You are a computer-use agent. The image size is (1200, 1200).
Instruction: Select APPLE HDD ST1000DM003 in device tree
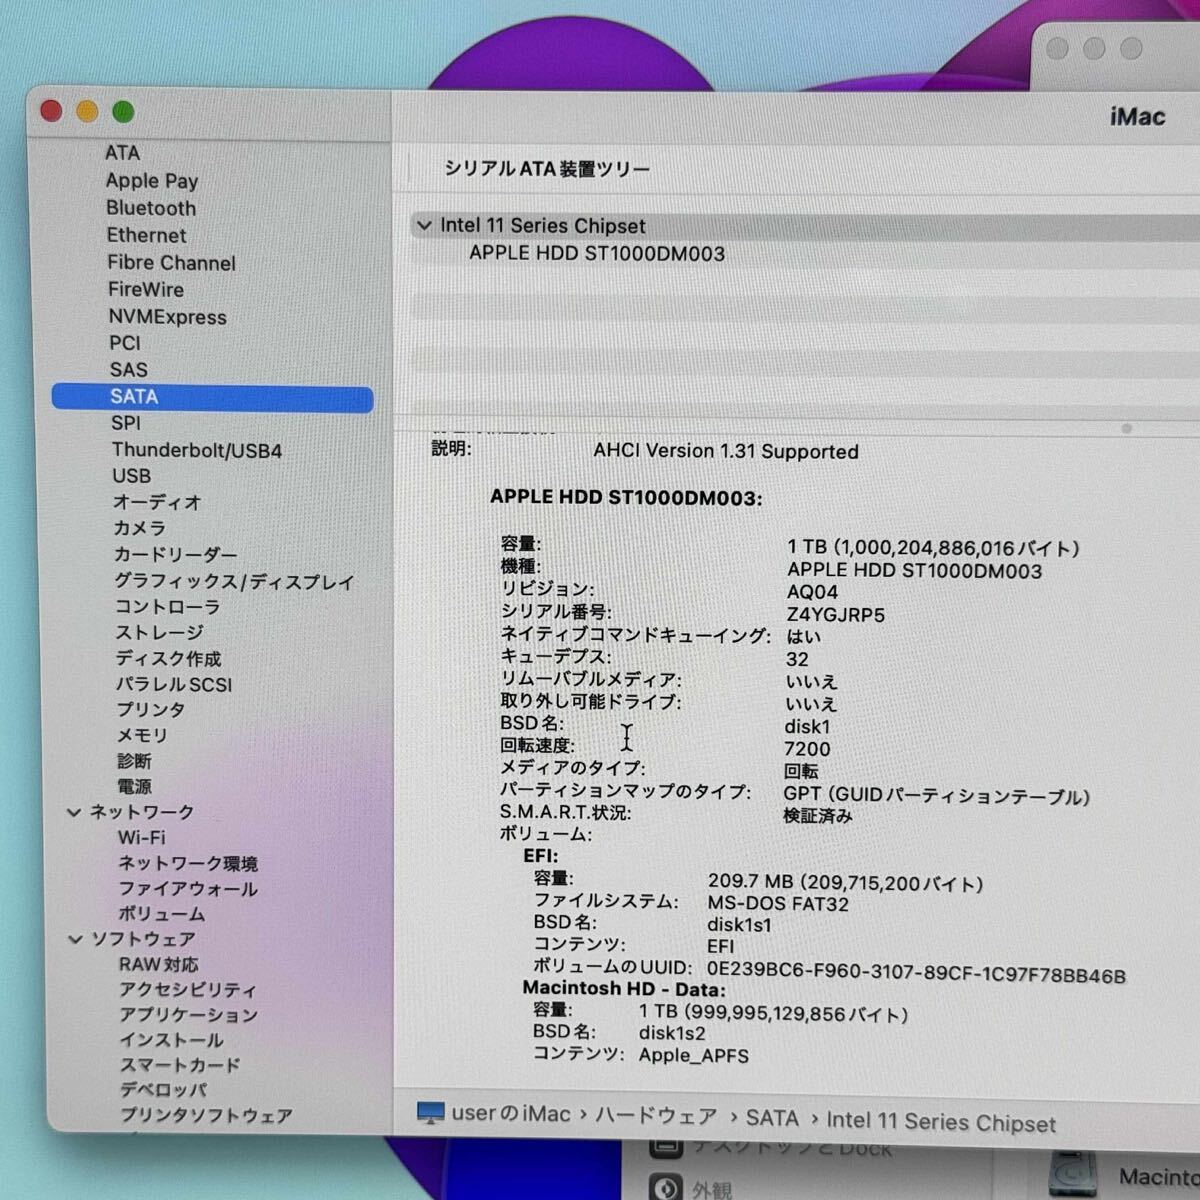pyautogui.click(x=597, y=254)
